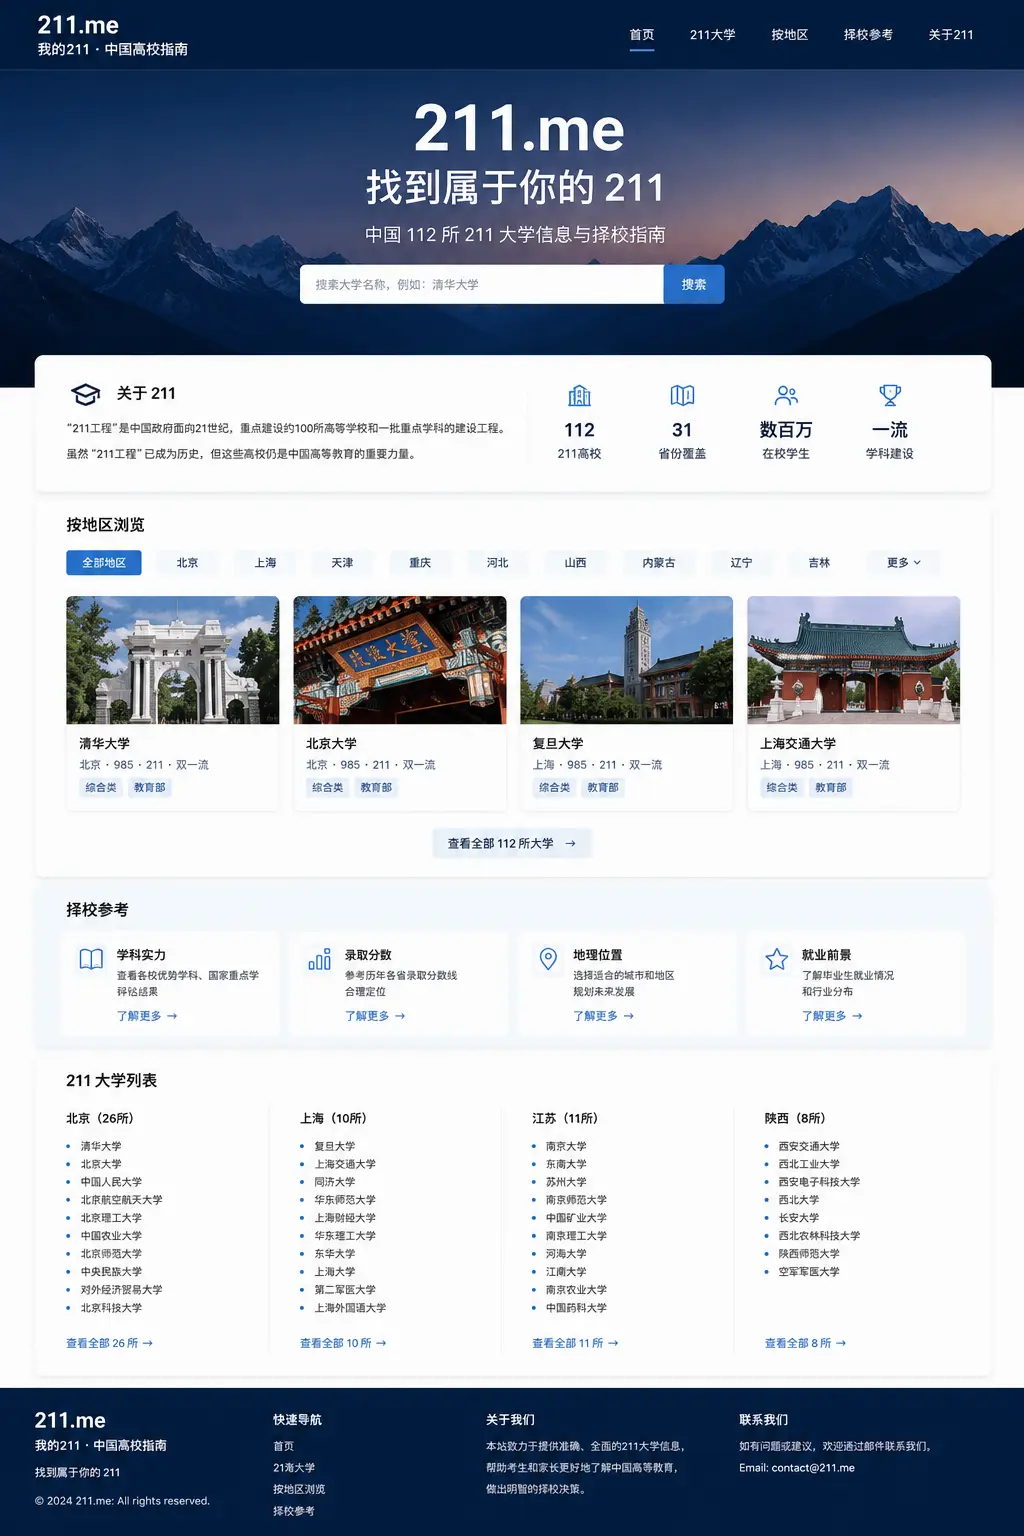The image size is (1024, 1536).
Task: Click 了解更多 under 就业前景
Action: point(832,1016)
